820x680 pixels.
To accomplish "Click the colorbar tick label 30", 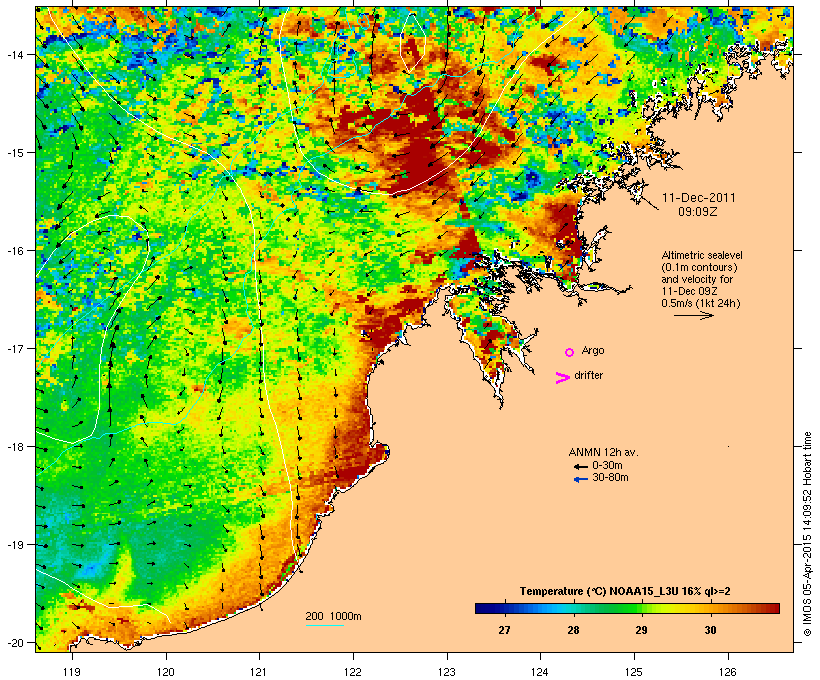I will (710, 630).
